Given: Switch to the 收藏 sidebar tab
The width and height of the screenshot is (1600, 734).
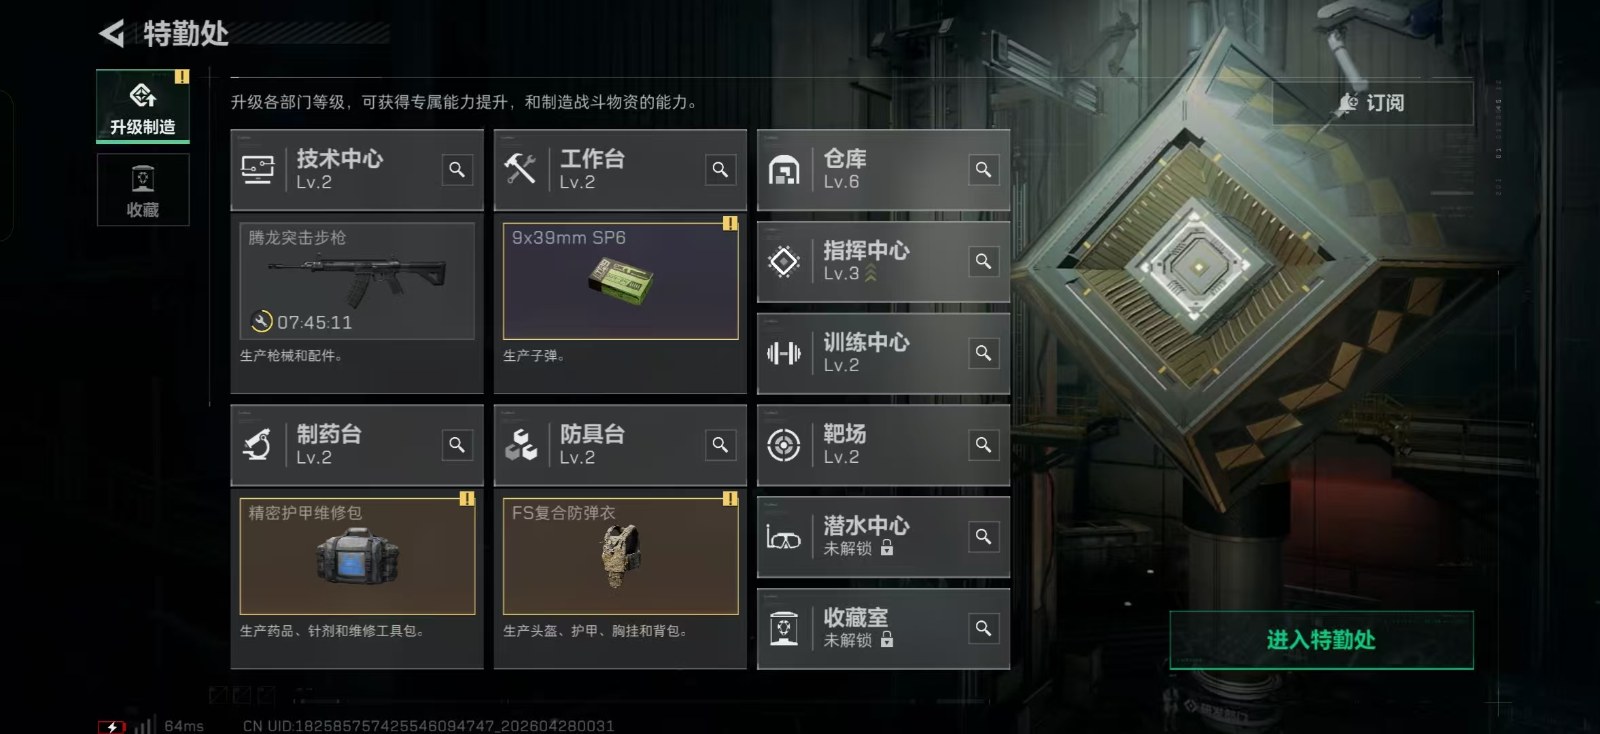Looking at the screenshot, I should point(143,190).
